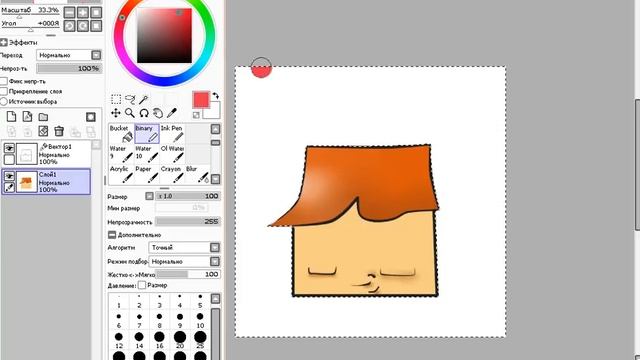This screenshot has height=360, width=640.
Task: Choose the Oil Water brush
Action: pyautogui.click(x=172, y=153)
